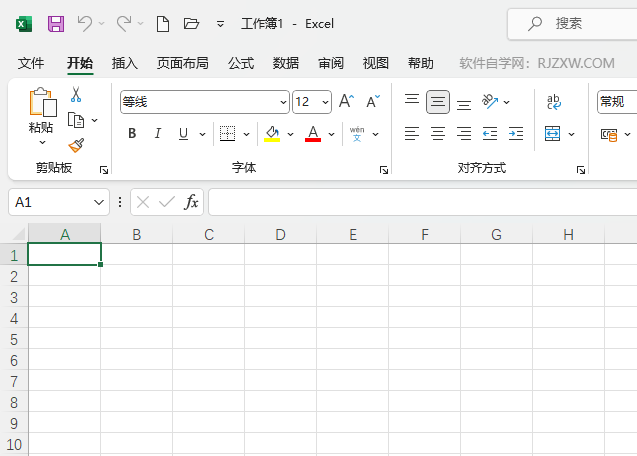
Task: Toggle Bold formatting
Action: click(x=132, y=133)
